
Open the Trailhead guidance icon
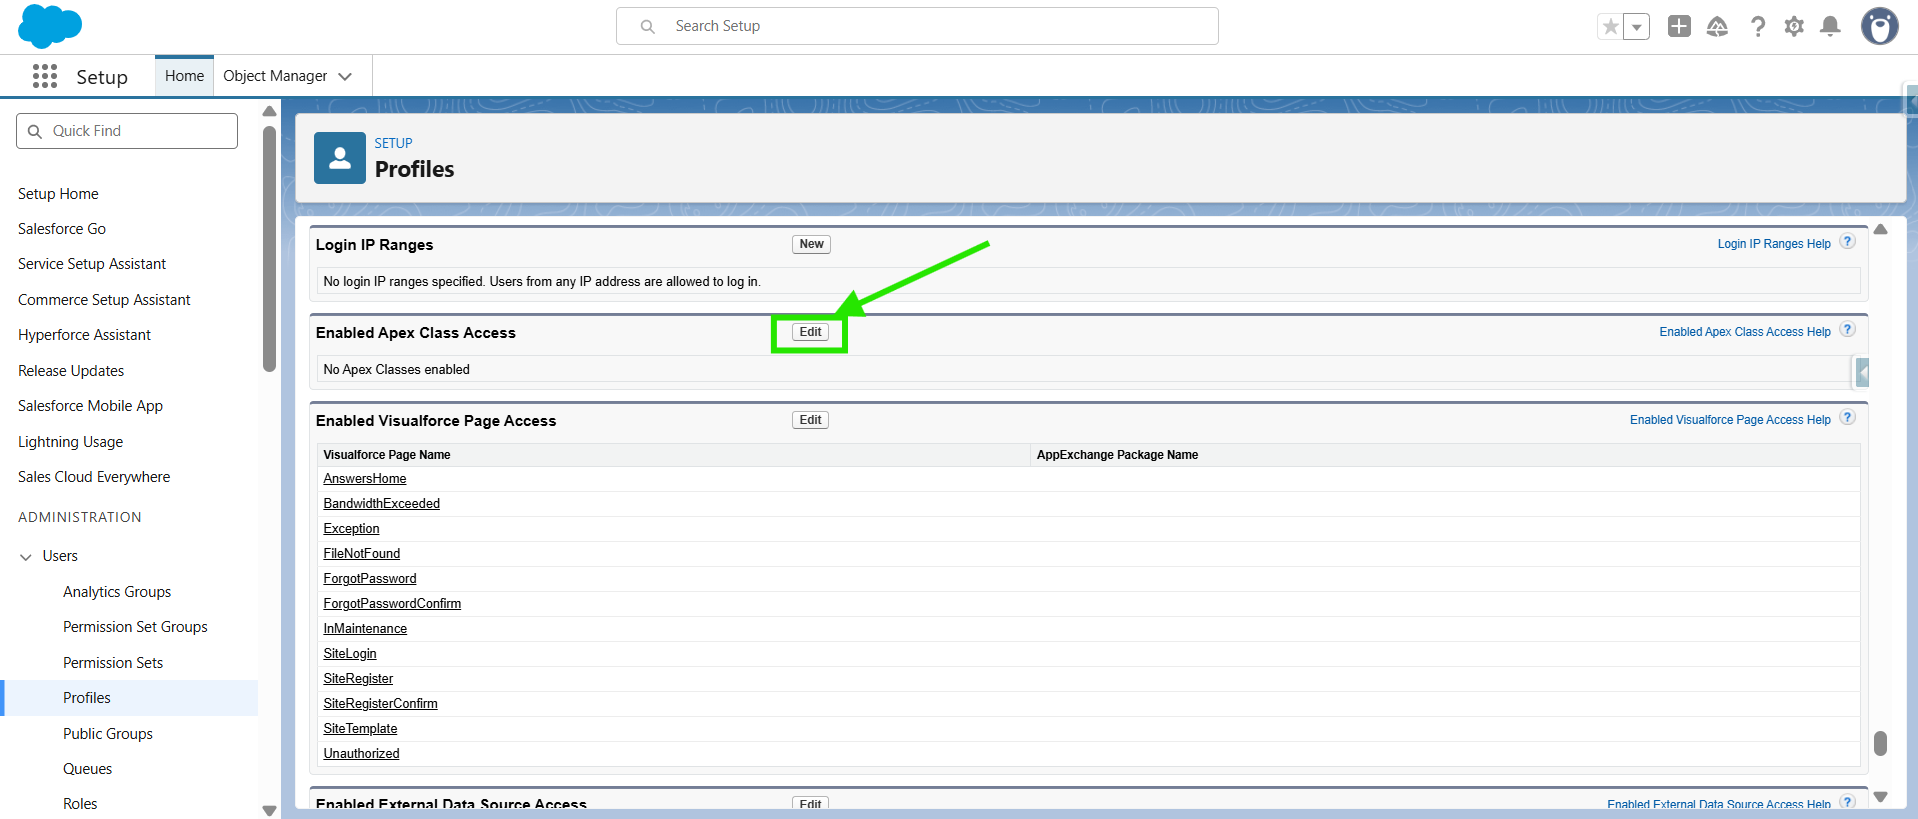coord(1717,27)
